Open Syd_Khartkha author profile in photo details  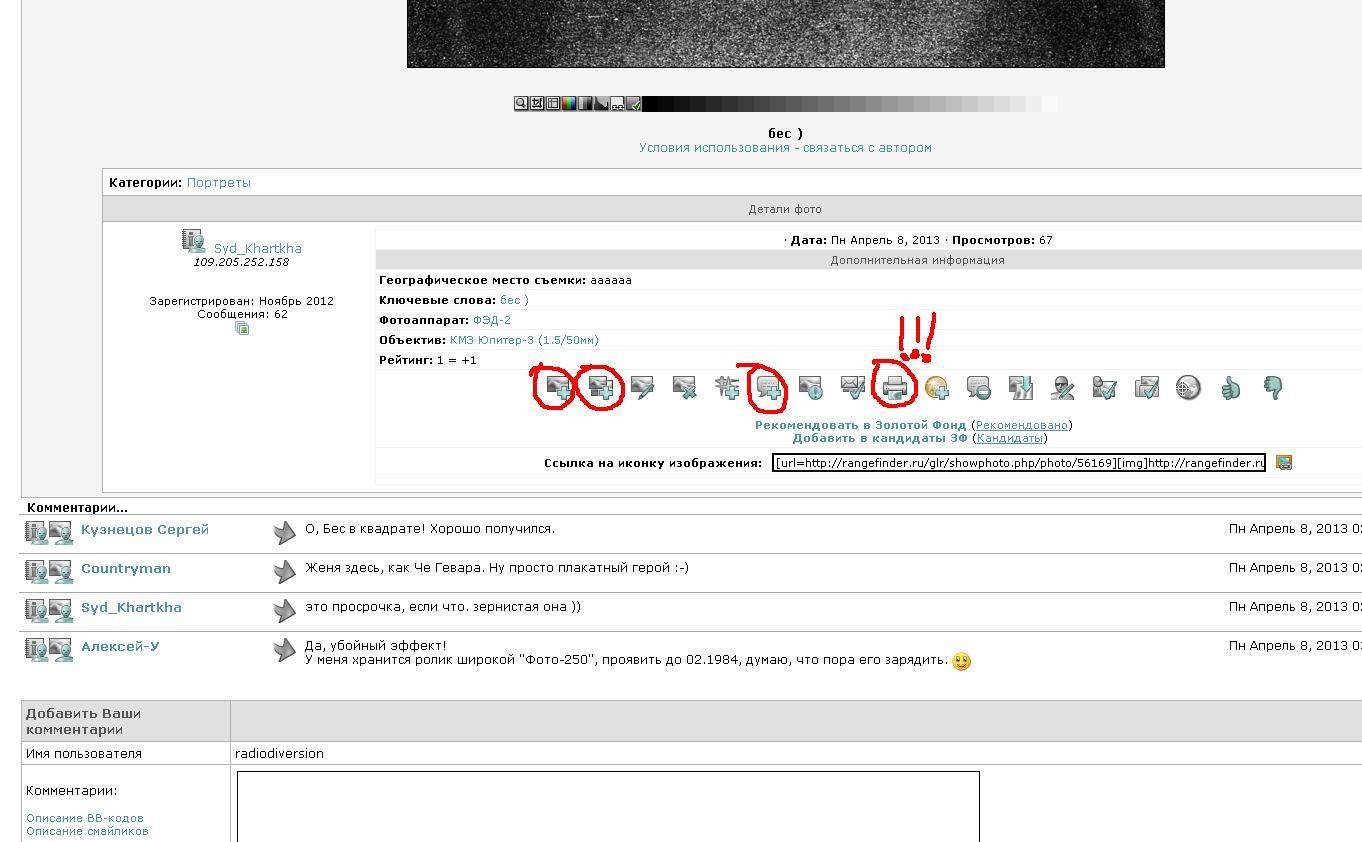257,248
